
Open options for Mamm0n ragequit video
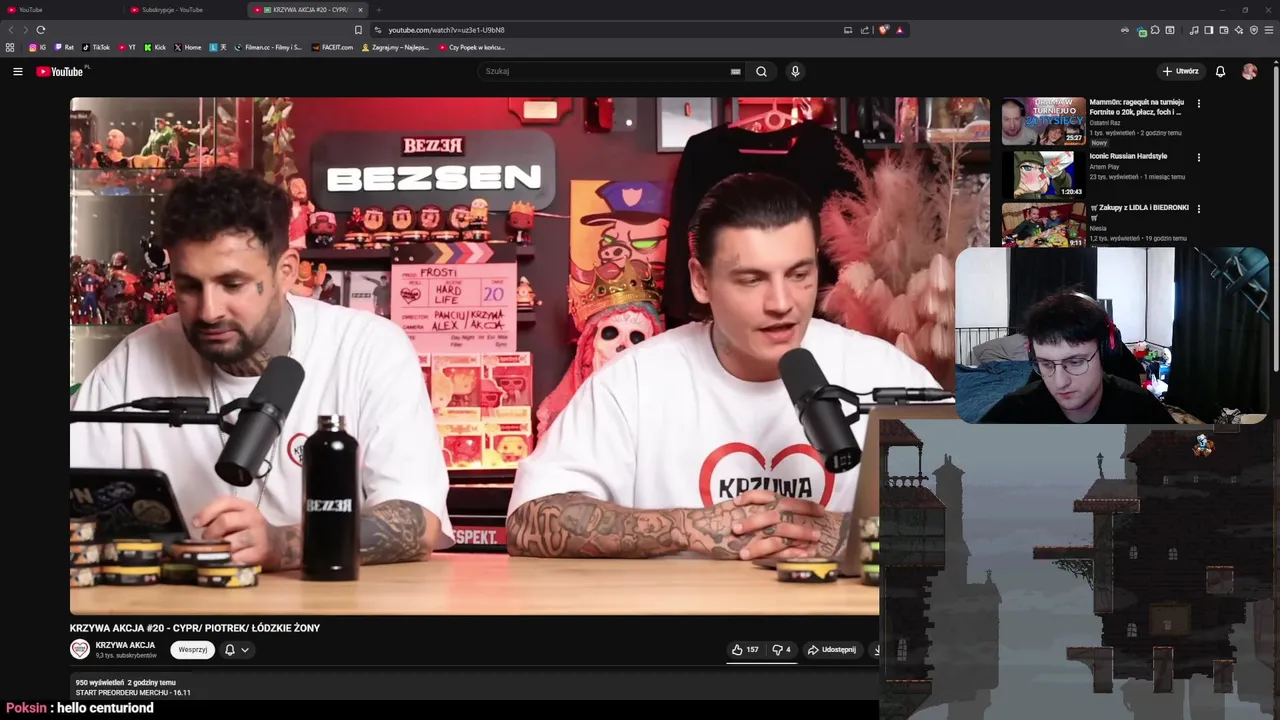(x=1198, y=103)
